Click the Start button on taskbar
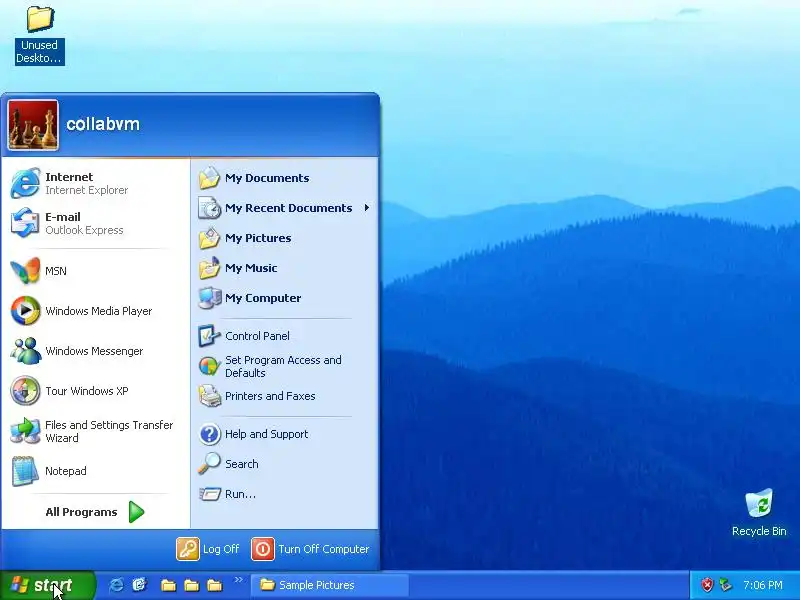Viewport: 800px width, 600px height. point(47,585)
